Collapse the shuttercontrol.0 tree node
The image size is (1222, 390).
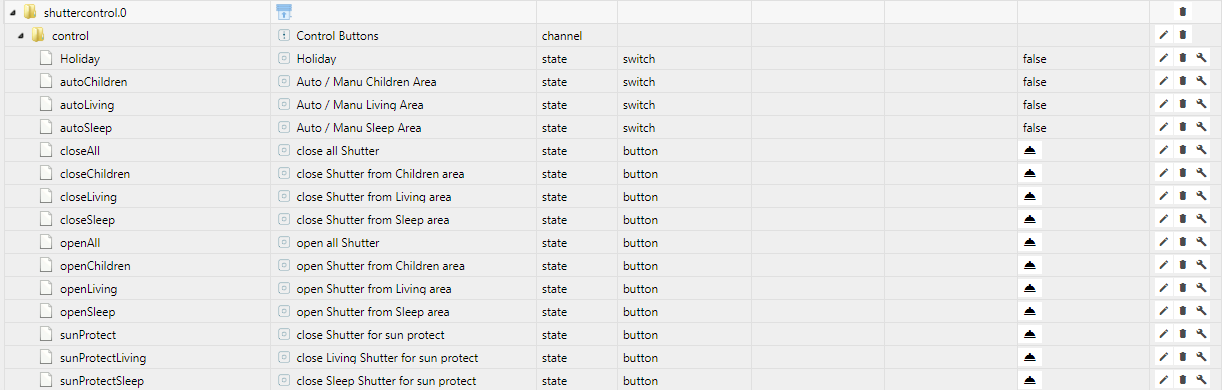pos(10,13)
